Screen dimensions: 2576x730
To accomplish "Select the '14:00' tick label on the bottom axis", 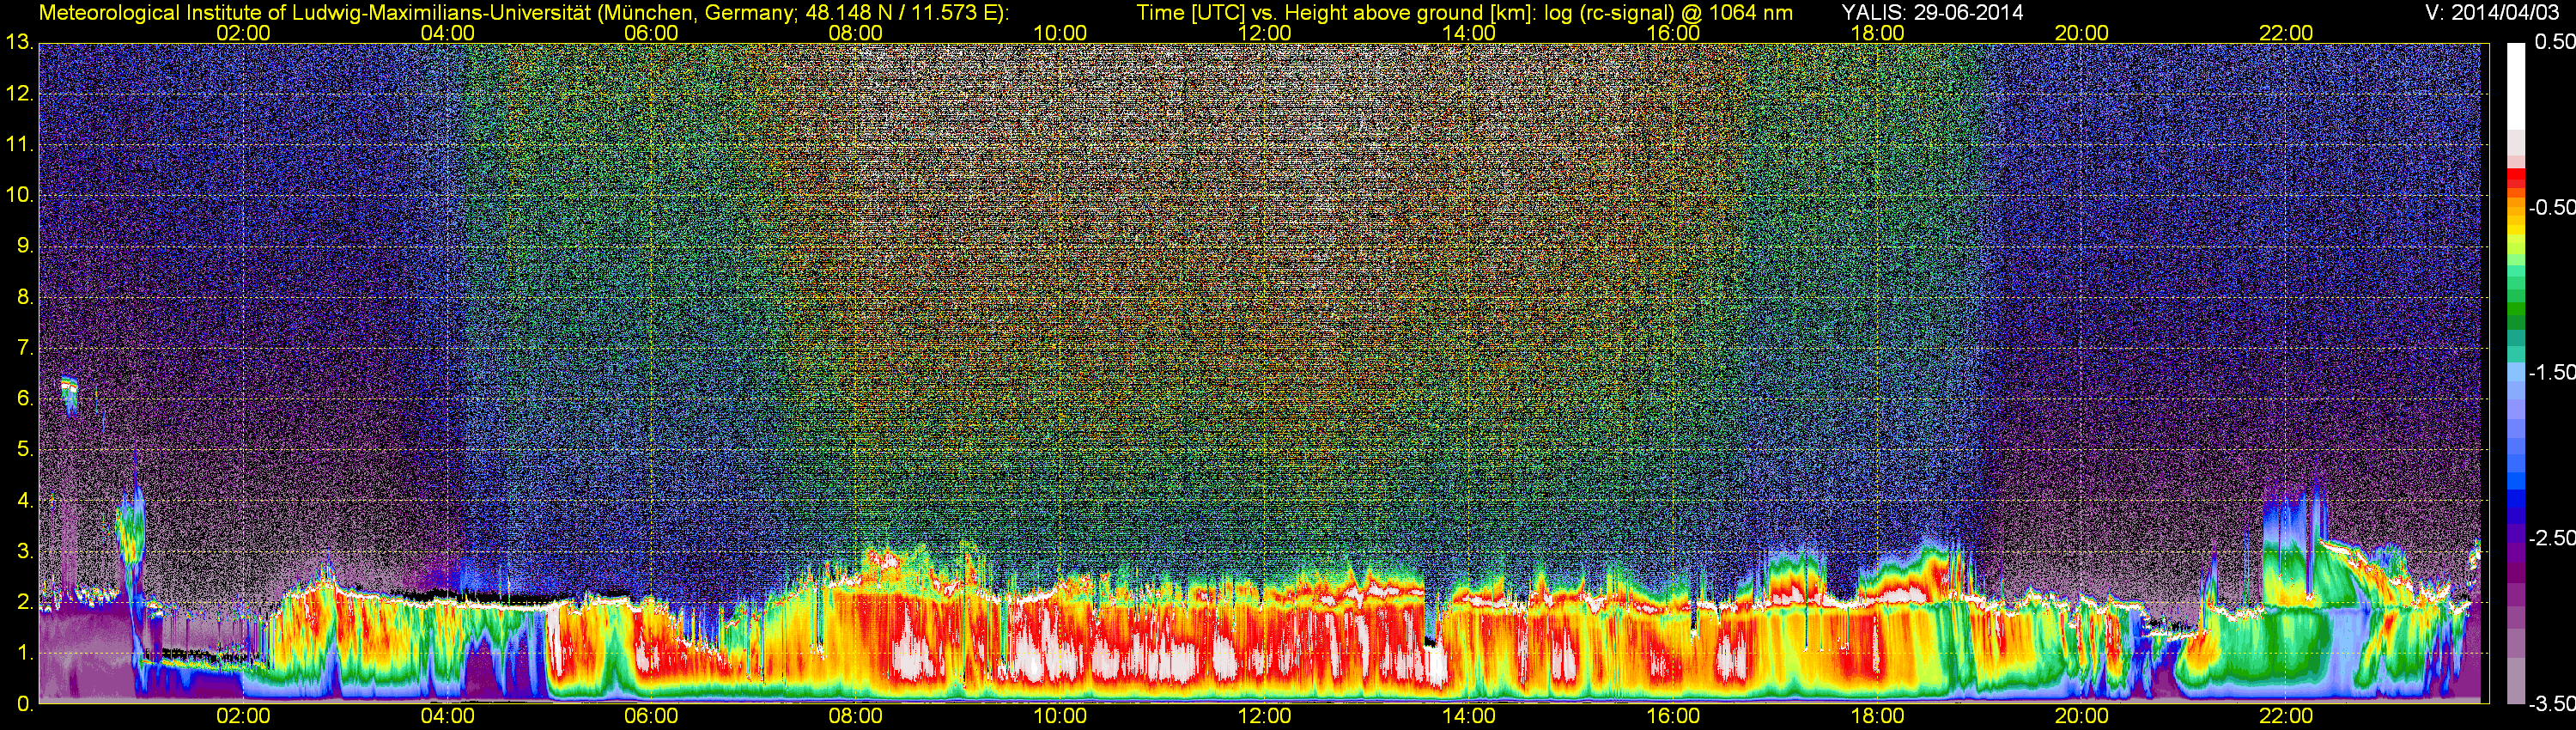I will (1469, 716).
